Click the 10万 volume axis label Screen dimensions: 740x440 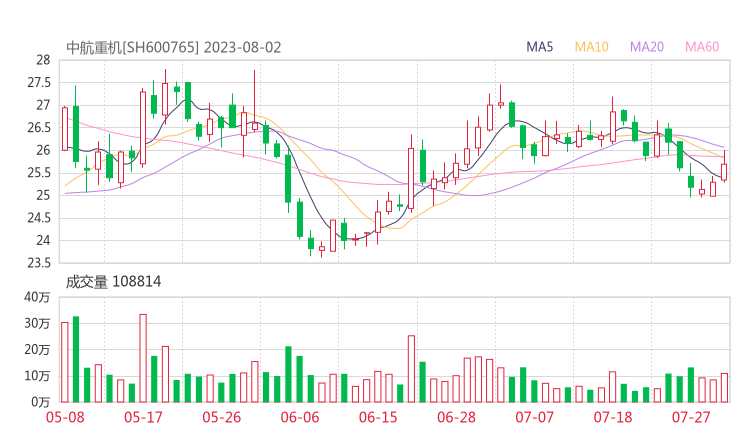[x=37, y=376]
